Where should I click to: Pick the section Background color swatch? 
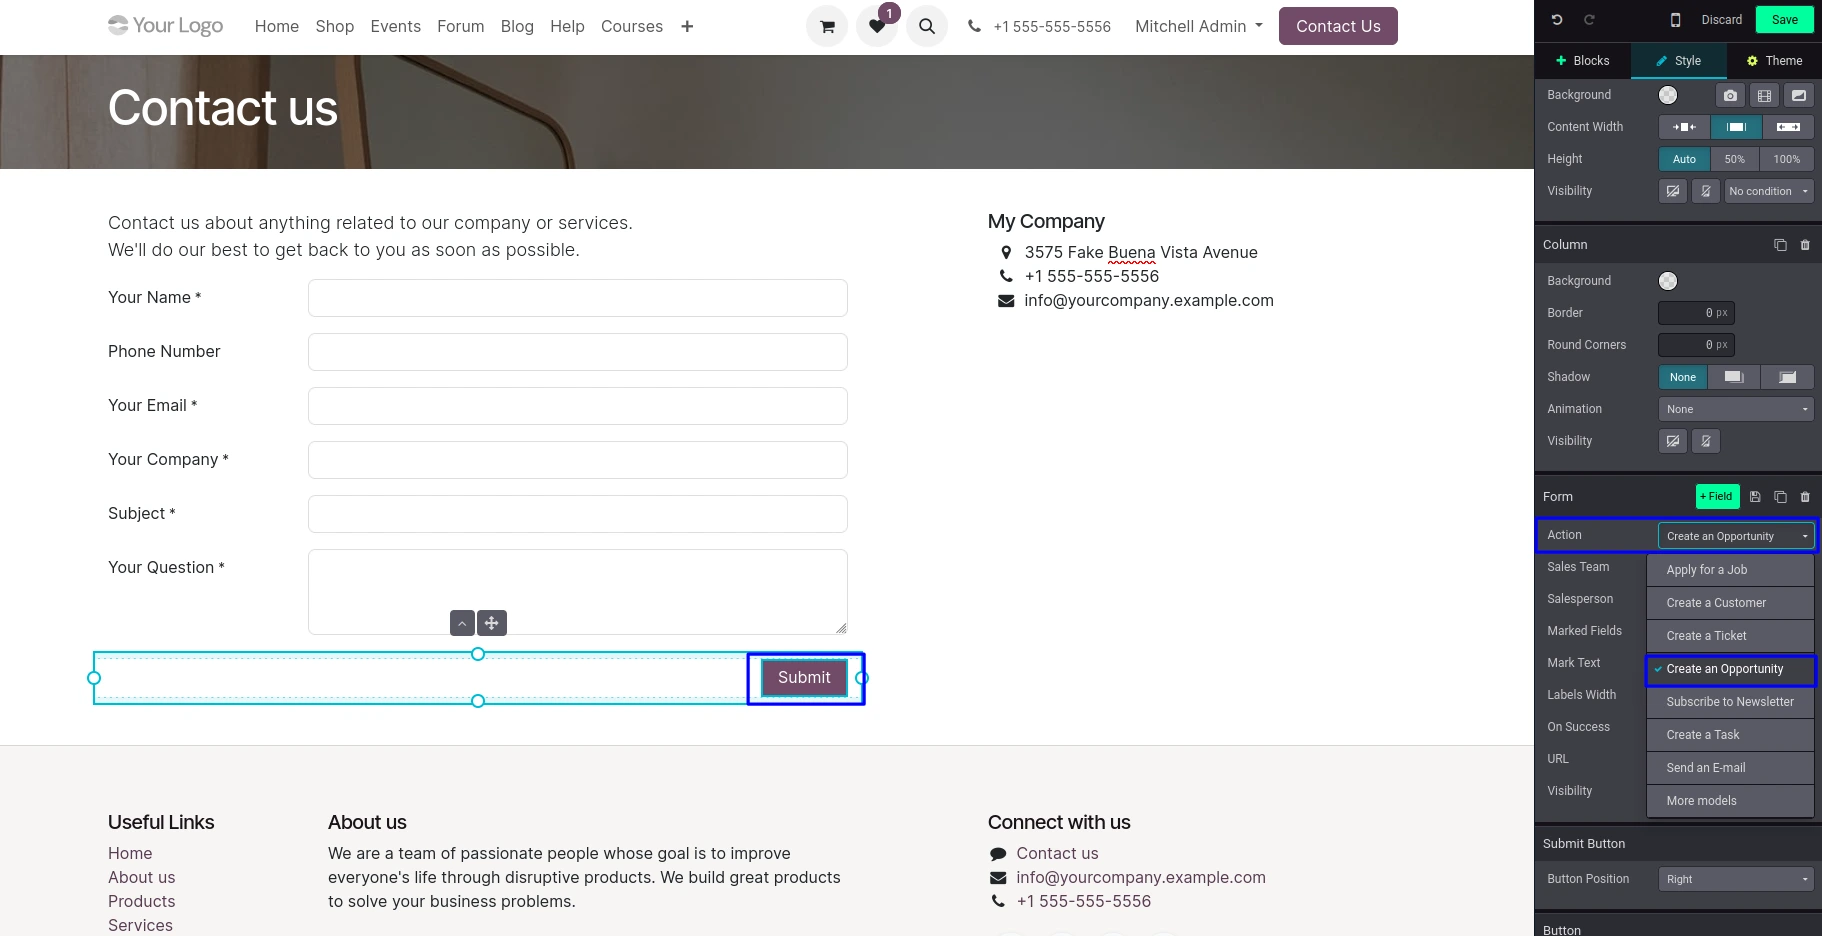click(1668, 95)
